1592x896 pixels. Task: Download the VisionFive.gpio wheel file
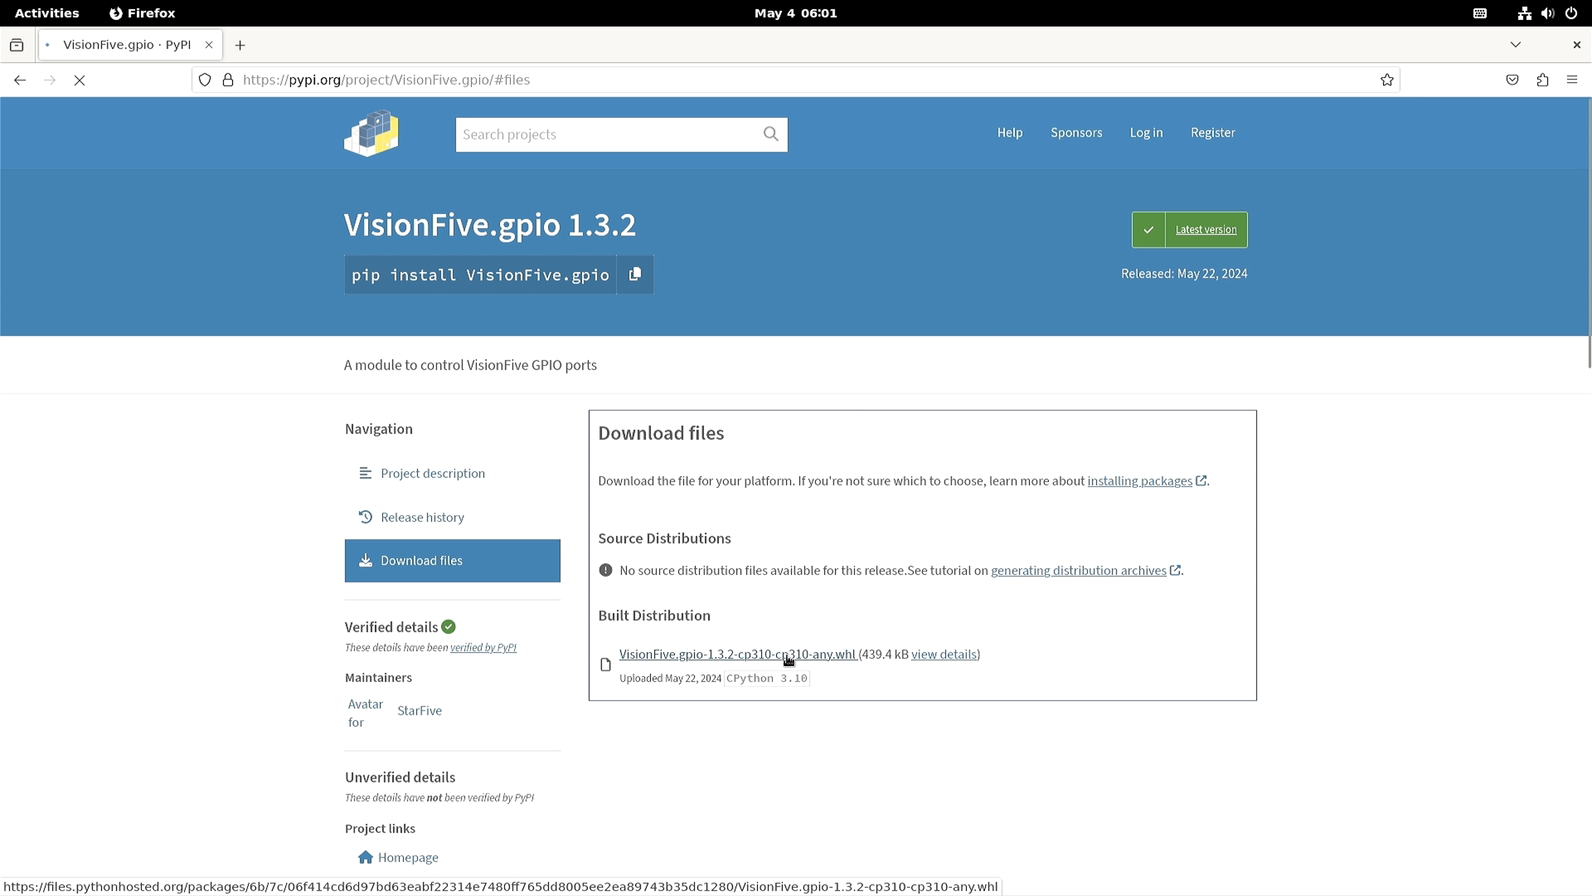click(x=737, y=654)
